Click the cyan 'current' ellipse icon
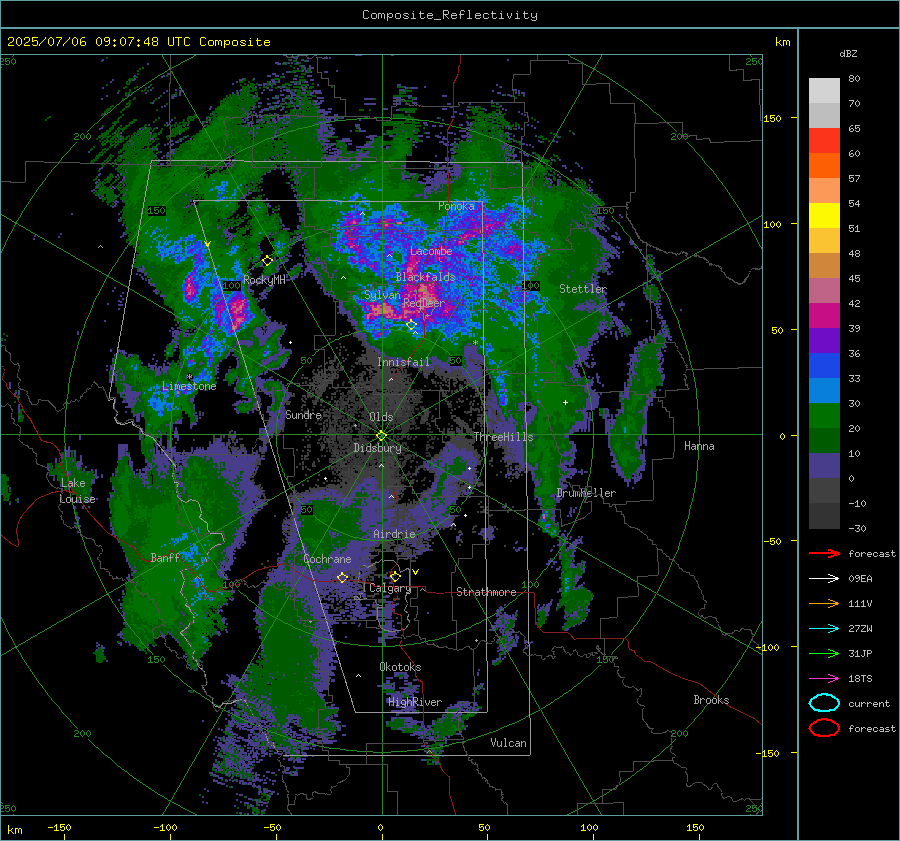 pos(824,703)
